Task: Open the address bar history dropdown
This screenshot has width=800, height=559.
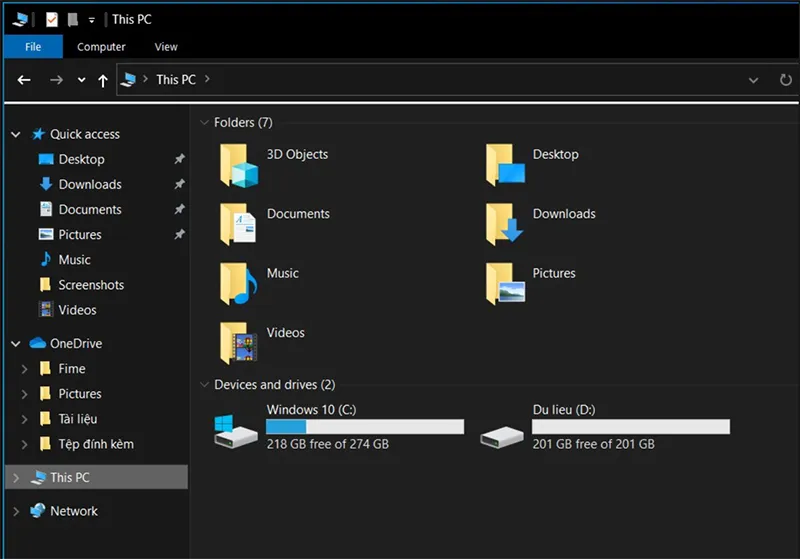Action: [754, 80]
